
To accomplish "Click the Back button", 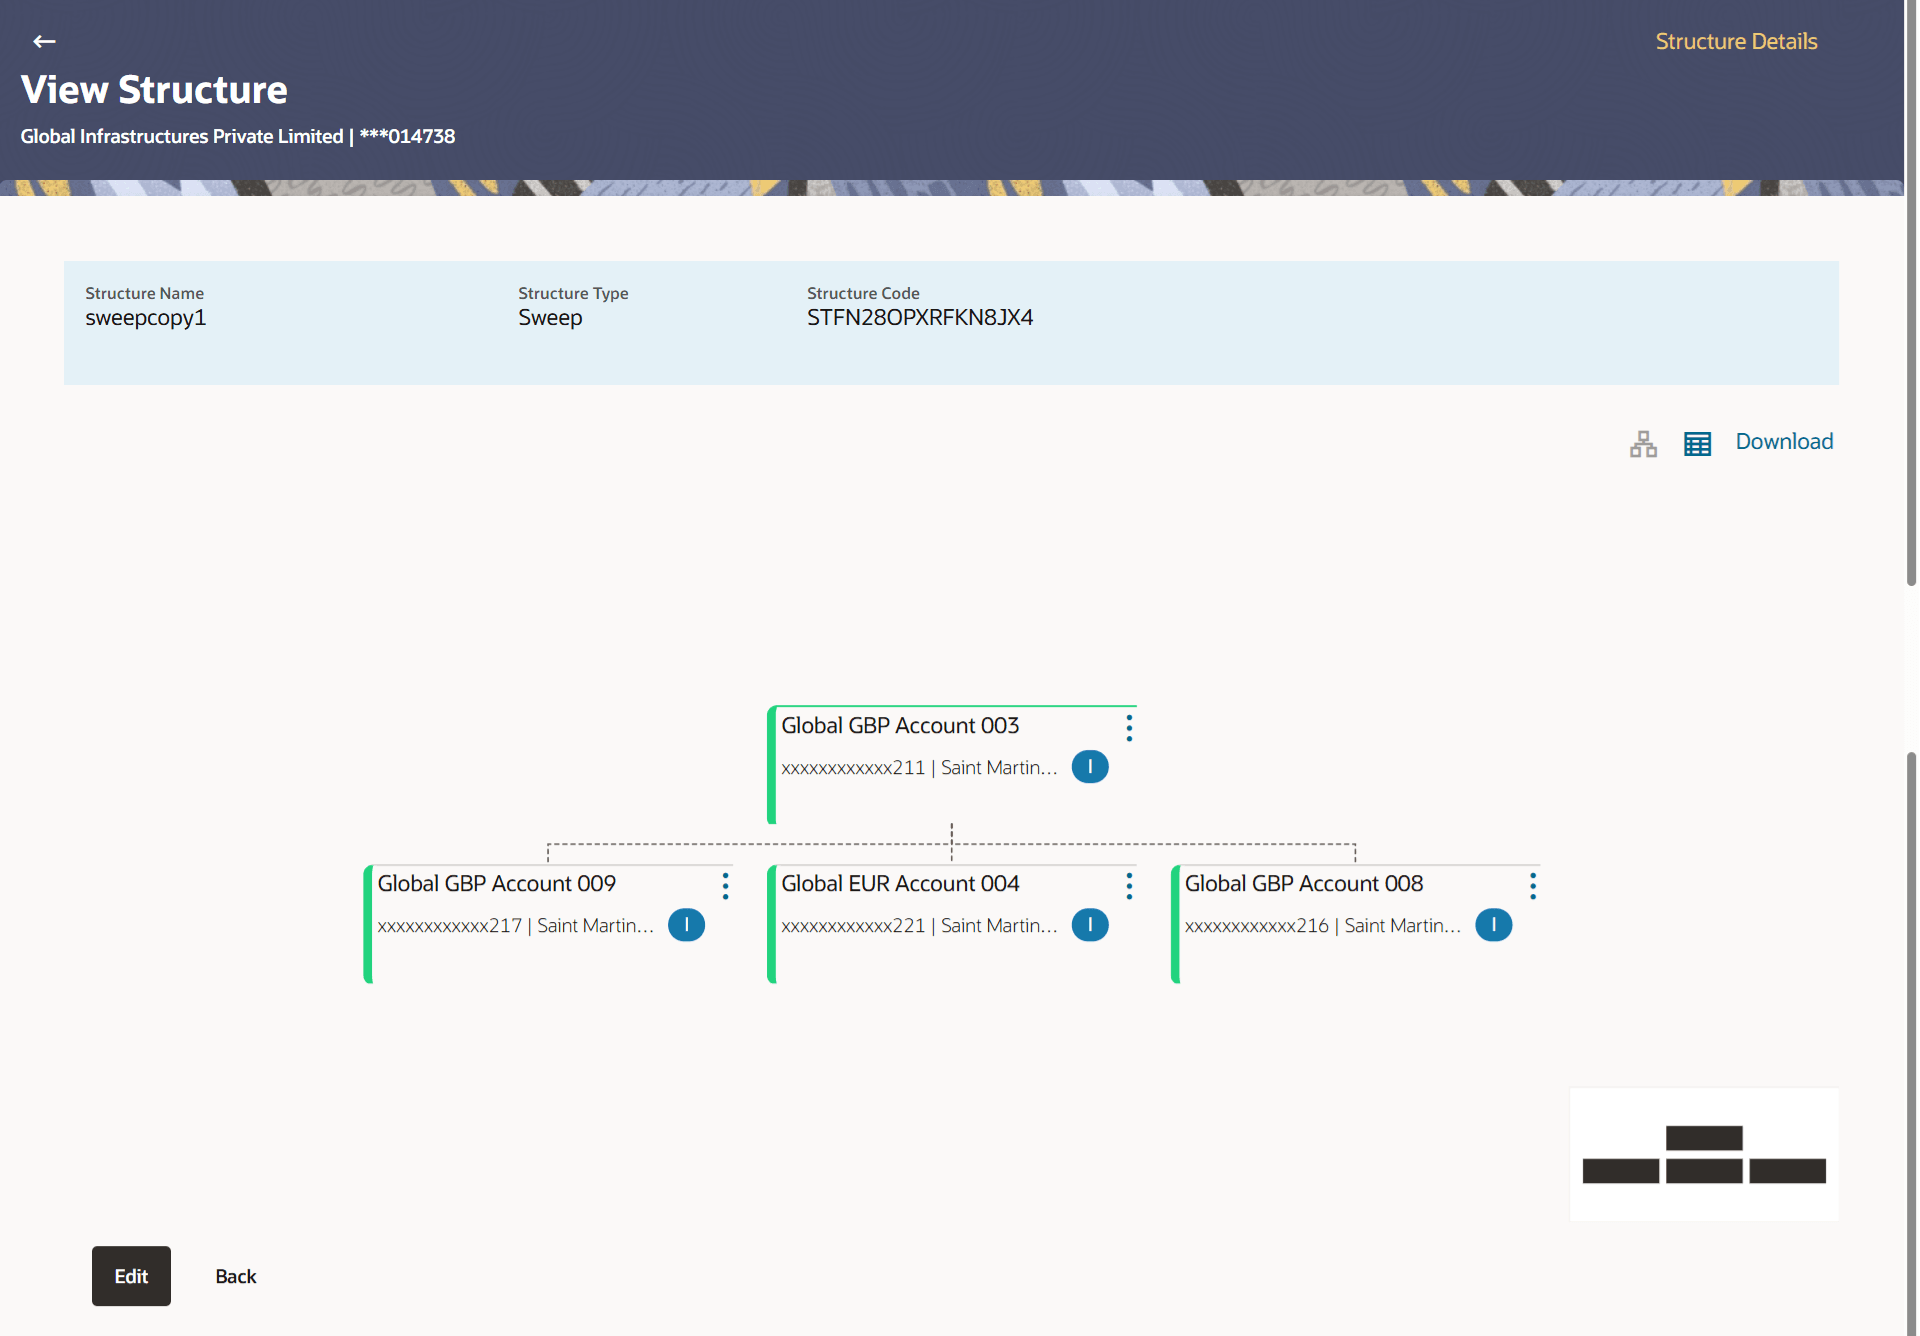I will click(236, 1276).
